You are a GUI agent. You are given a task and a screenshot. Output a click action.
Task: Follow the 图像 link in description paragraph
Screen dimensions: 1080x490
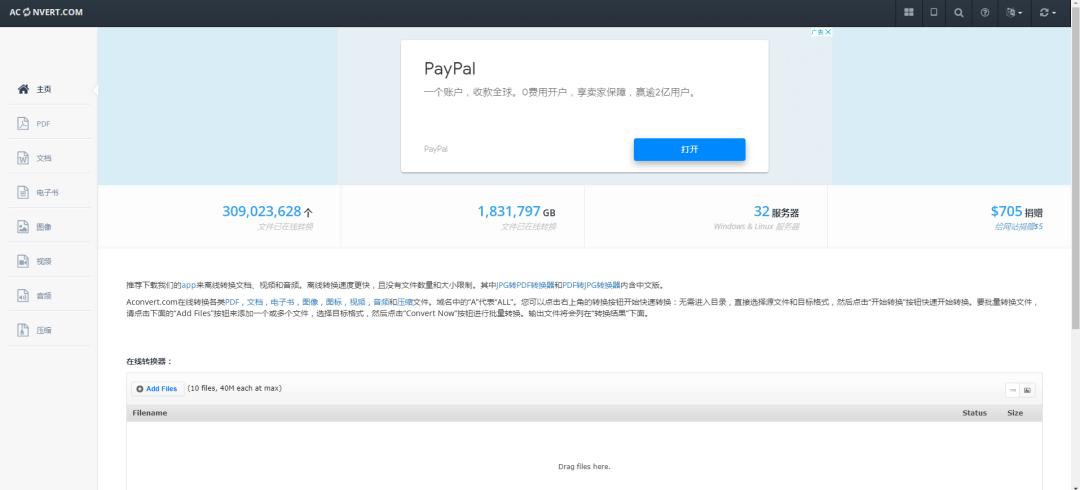point(309,302)
